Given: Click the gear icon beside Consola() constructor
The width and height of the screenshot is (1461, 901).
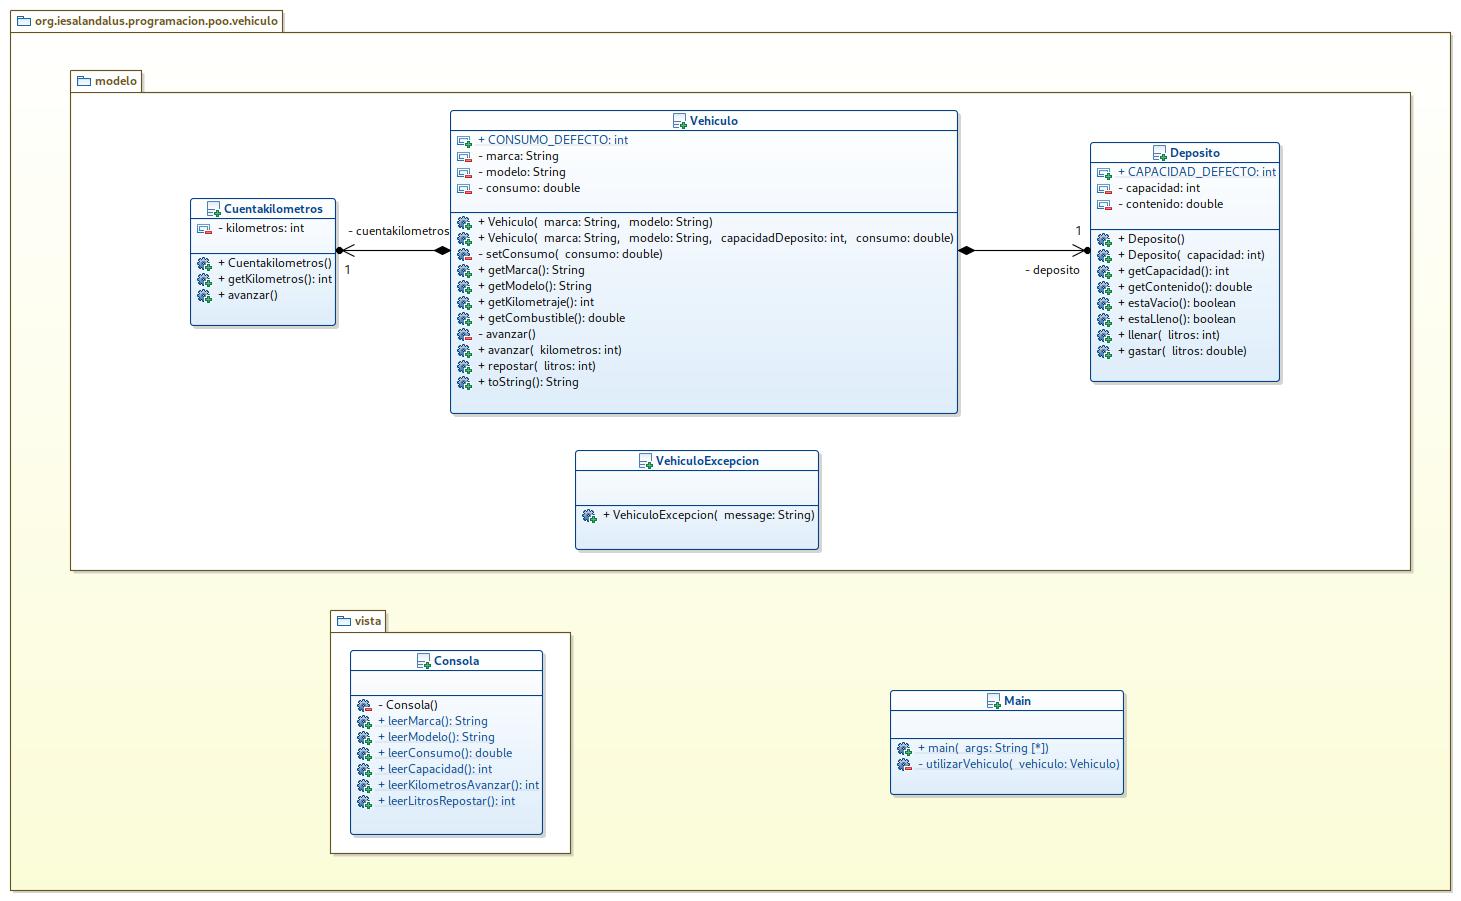Looking at the screenshot, I should click(364, 706).
